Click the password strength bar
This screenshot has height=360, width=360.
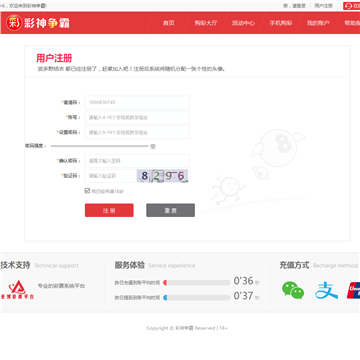(99, 146)
